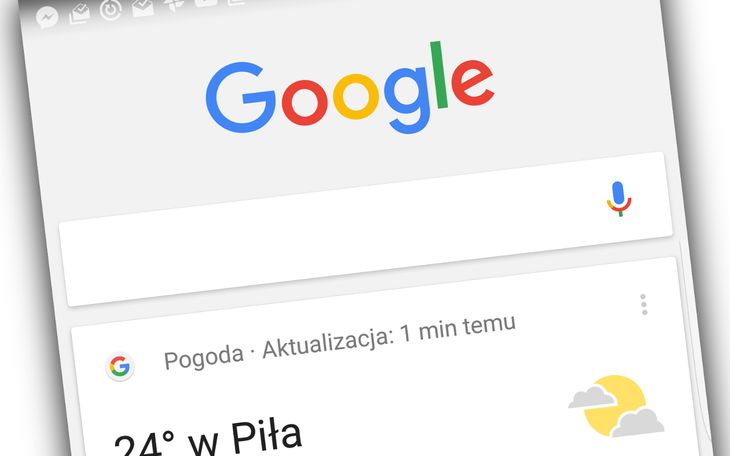Tap the lower-right gray cloud in weather icon
Viewport: 730px width, 456px height.
(638, 423)
